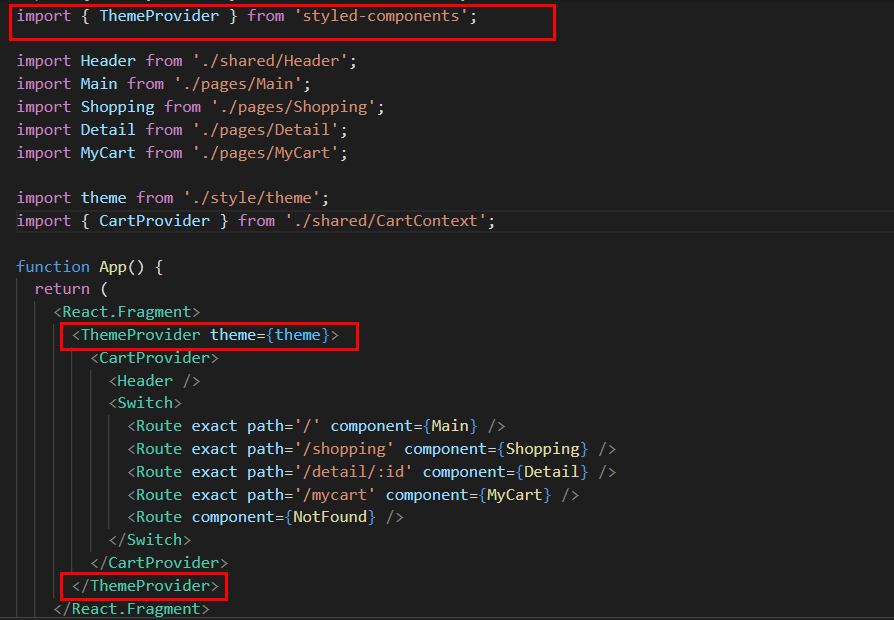The height and width of the screenshot is (620, 894).
Task: Click './style/theme' import path
Action: click(252, 198)
